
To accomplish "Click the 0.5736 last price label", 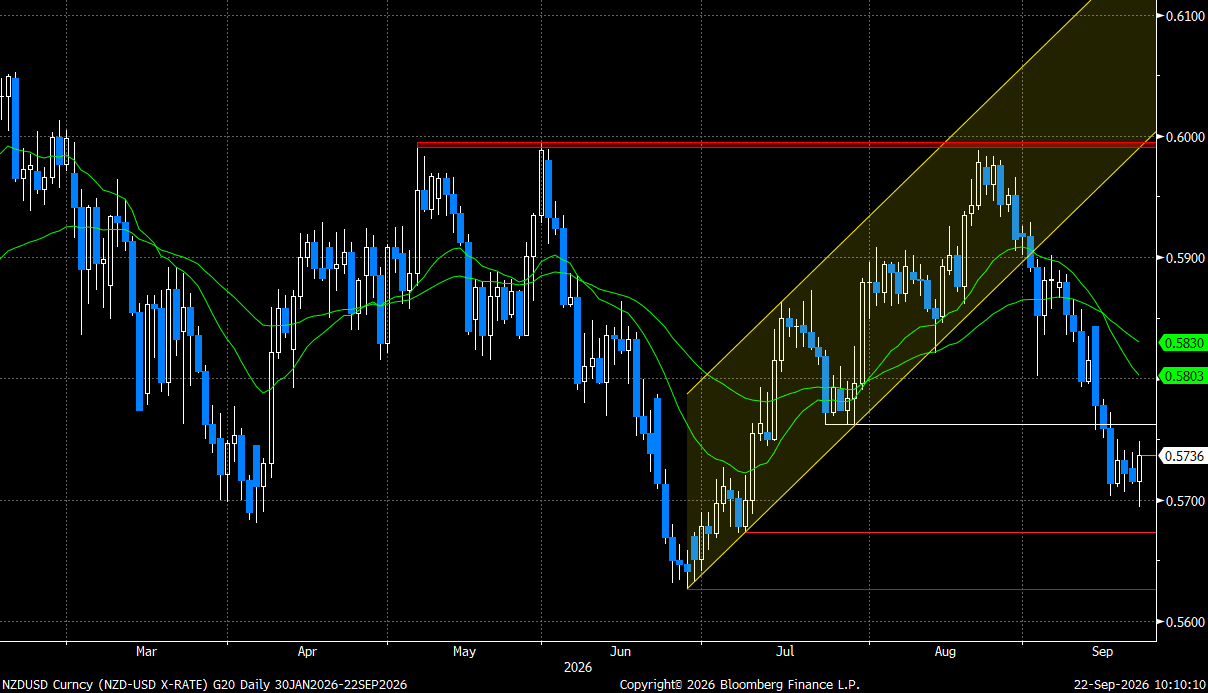I will pyautogui.click(x=1182, y=456).
